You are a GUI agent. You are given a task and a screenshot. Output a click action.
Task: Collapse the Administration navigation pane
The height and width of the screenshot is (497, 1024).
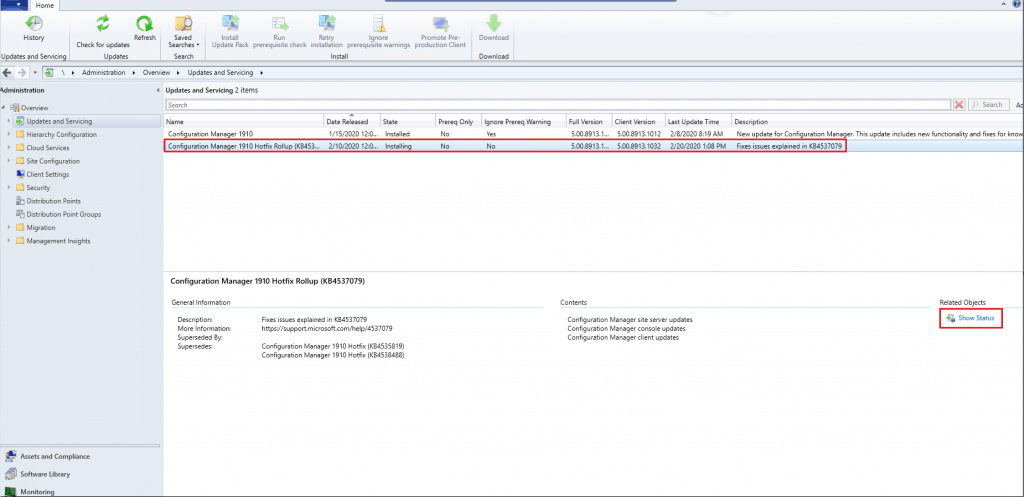158,90
